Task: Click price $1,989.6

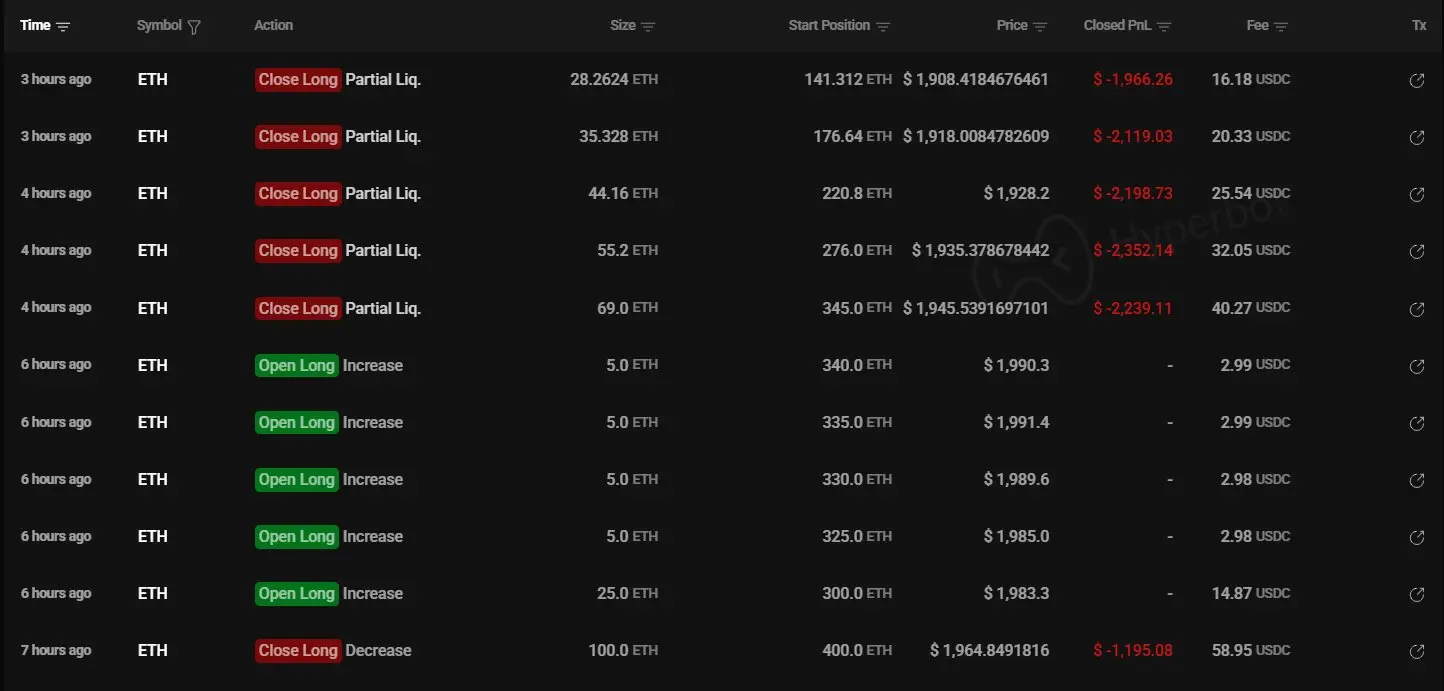Action: [x=1016, y=480]
